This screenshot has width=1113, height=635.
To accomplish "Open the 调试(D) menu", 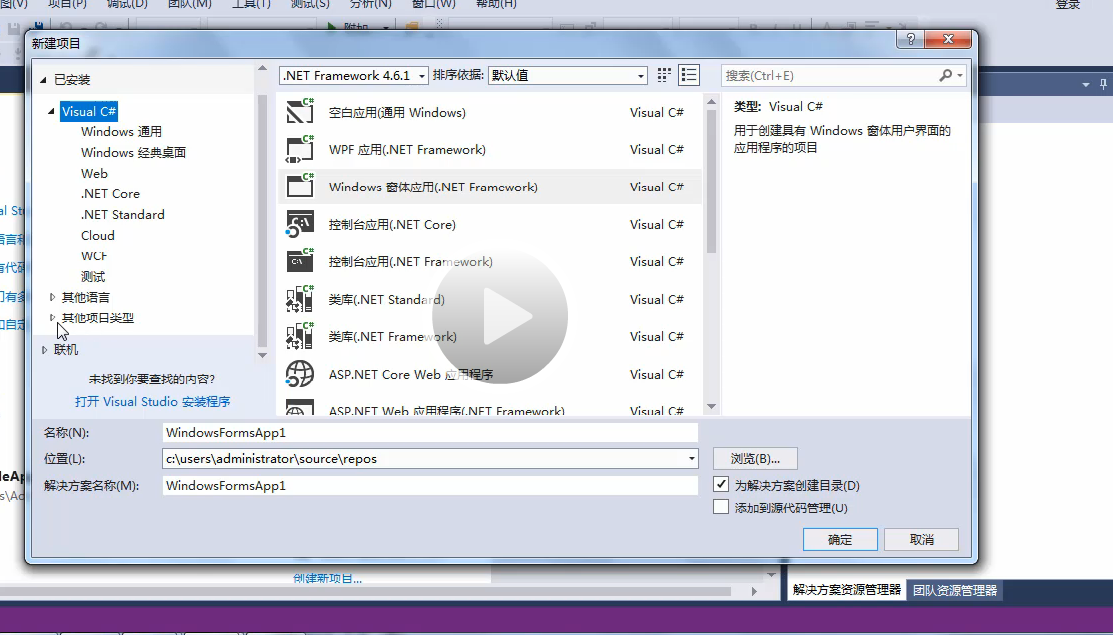I will pos(127,4).
